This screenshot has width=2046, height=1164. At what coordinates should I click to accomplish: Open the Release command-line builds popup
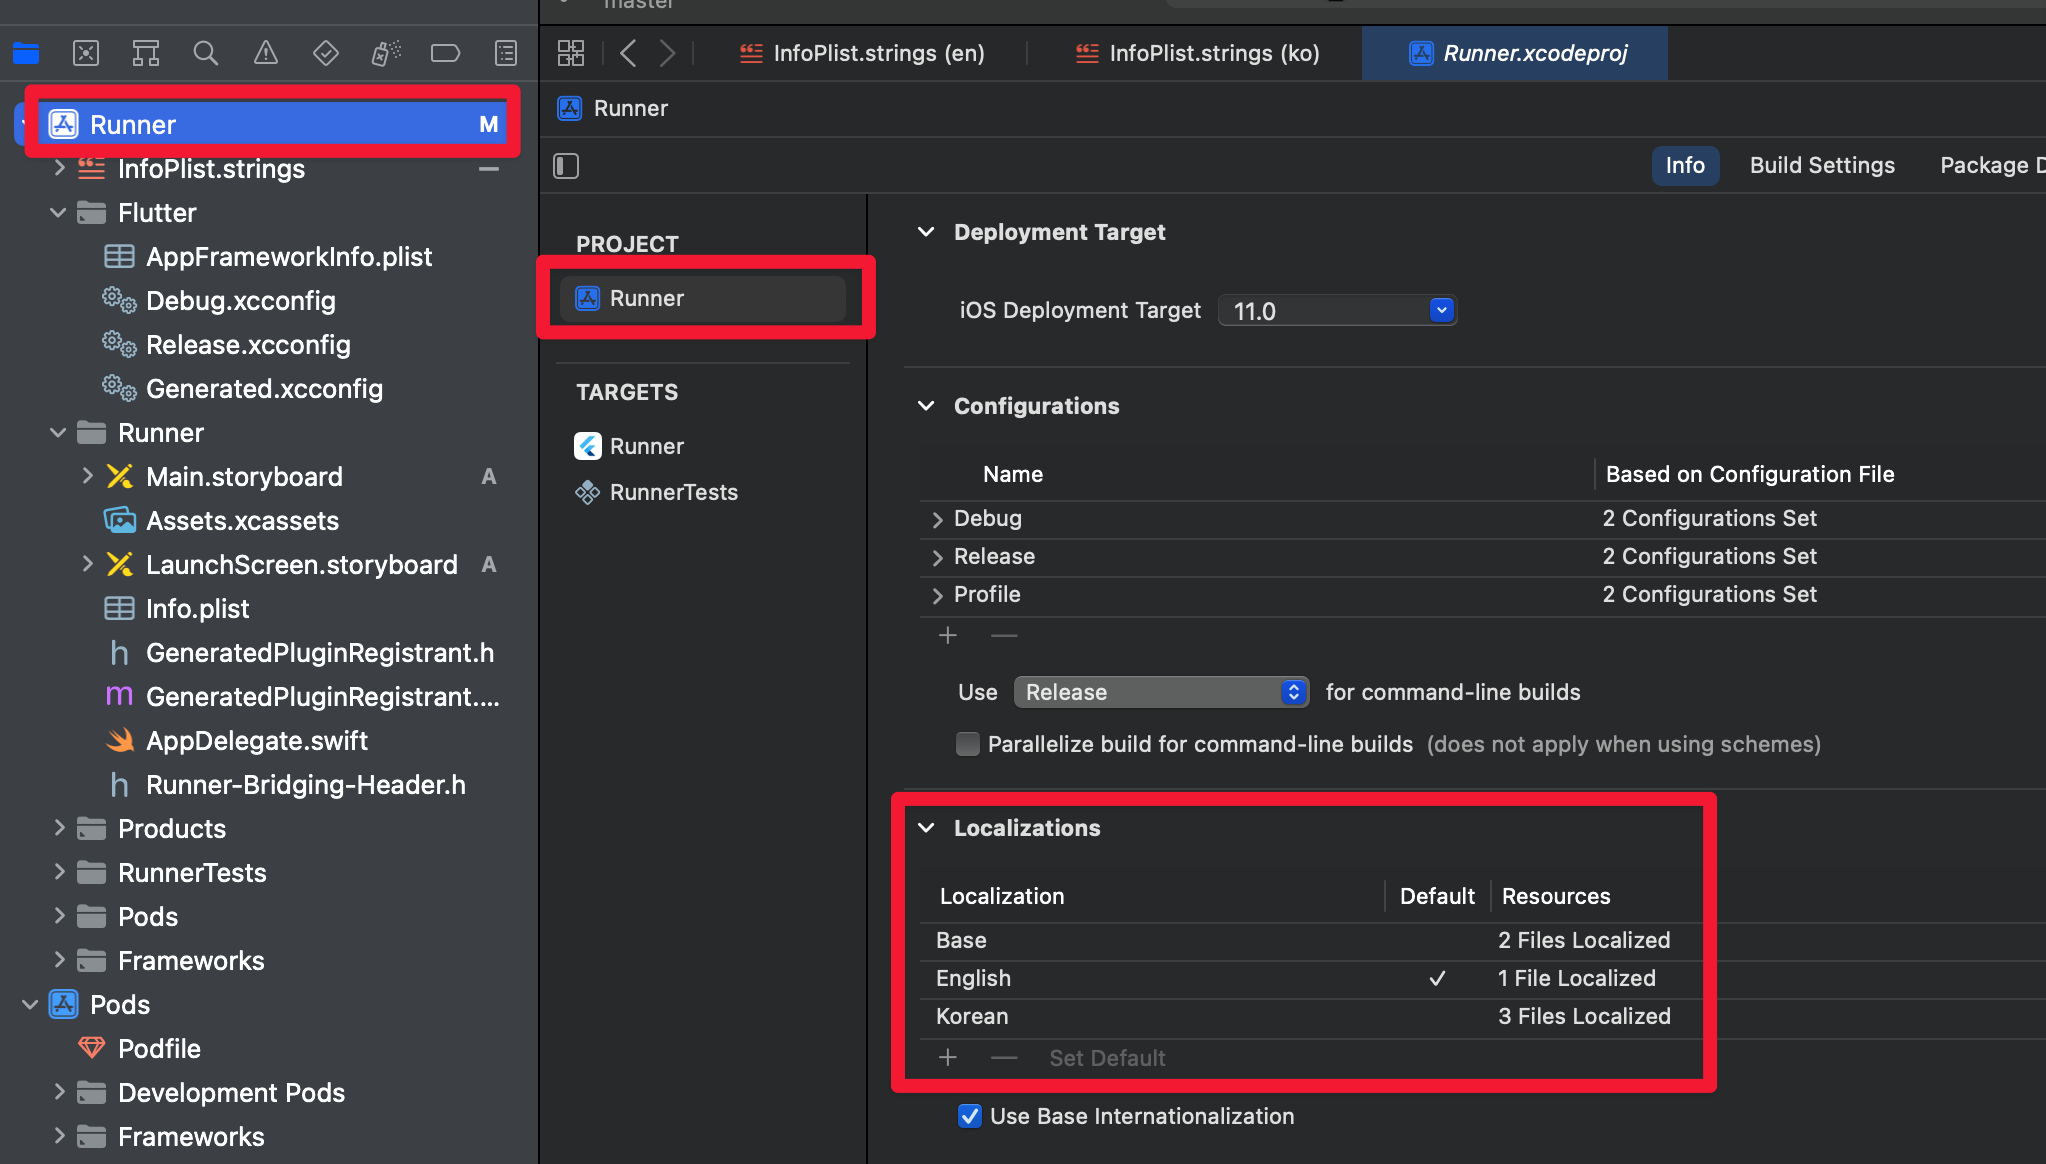(1161, 692)
